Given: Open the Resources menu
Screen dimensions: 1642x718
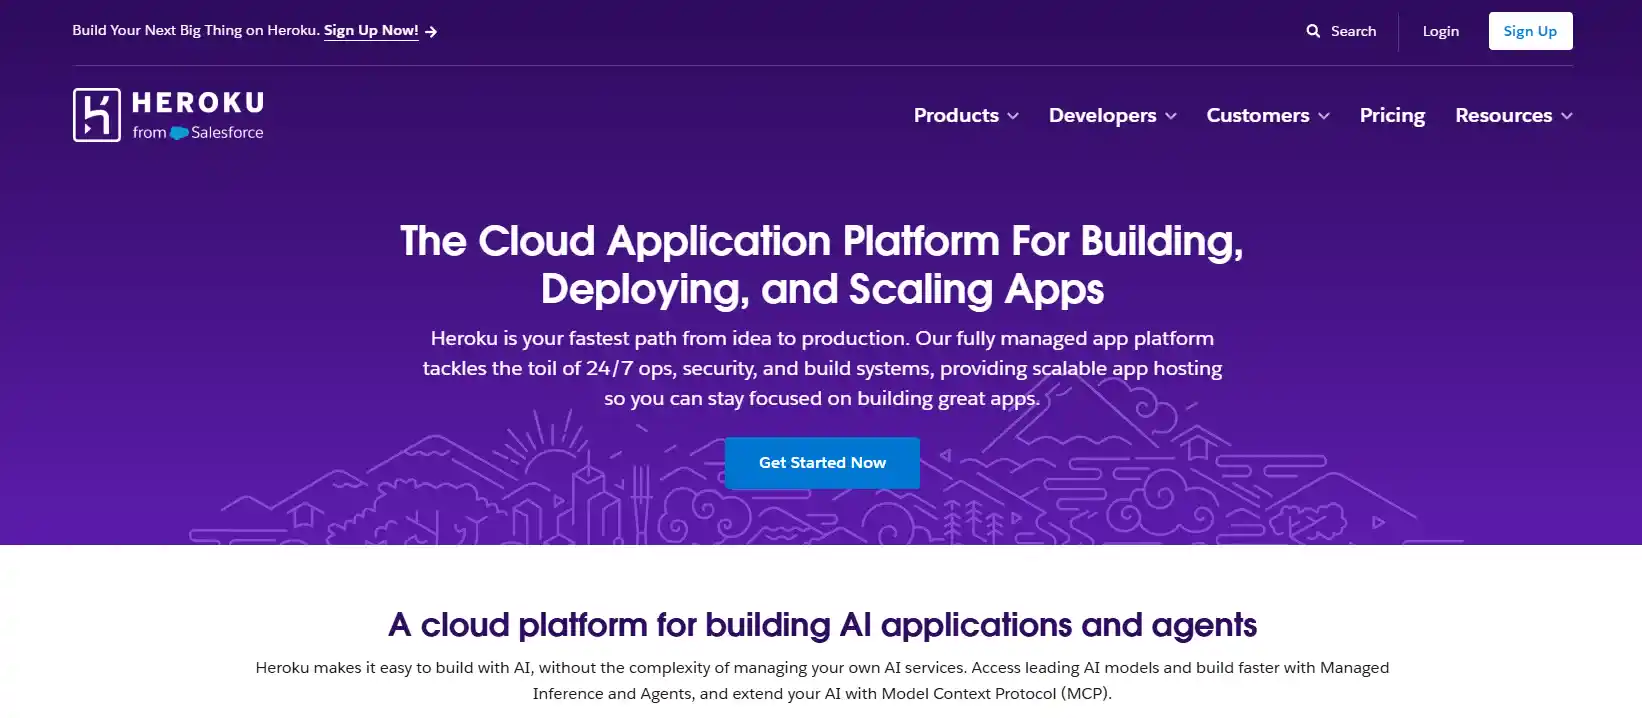Looking at the screenshot, I should 1503,115.
